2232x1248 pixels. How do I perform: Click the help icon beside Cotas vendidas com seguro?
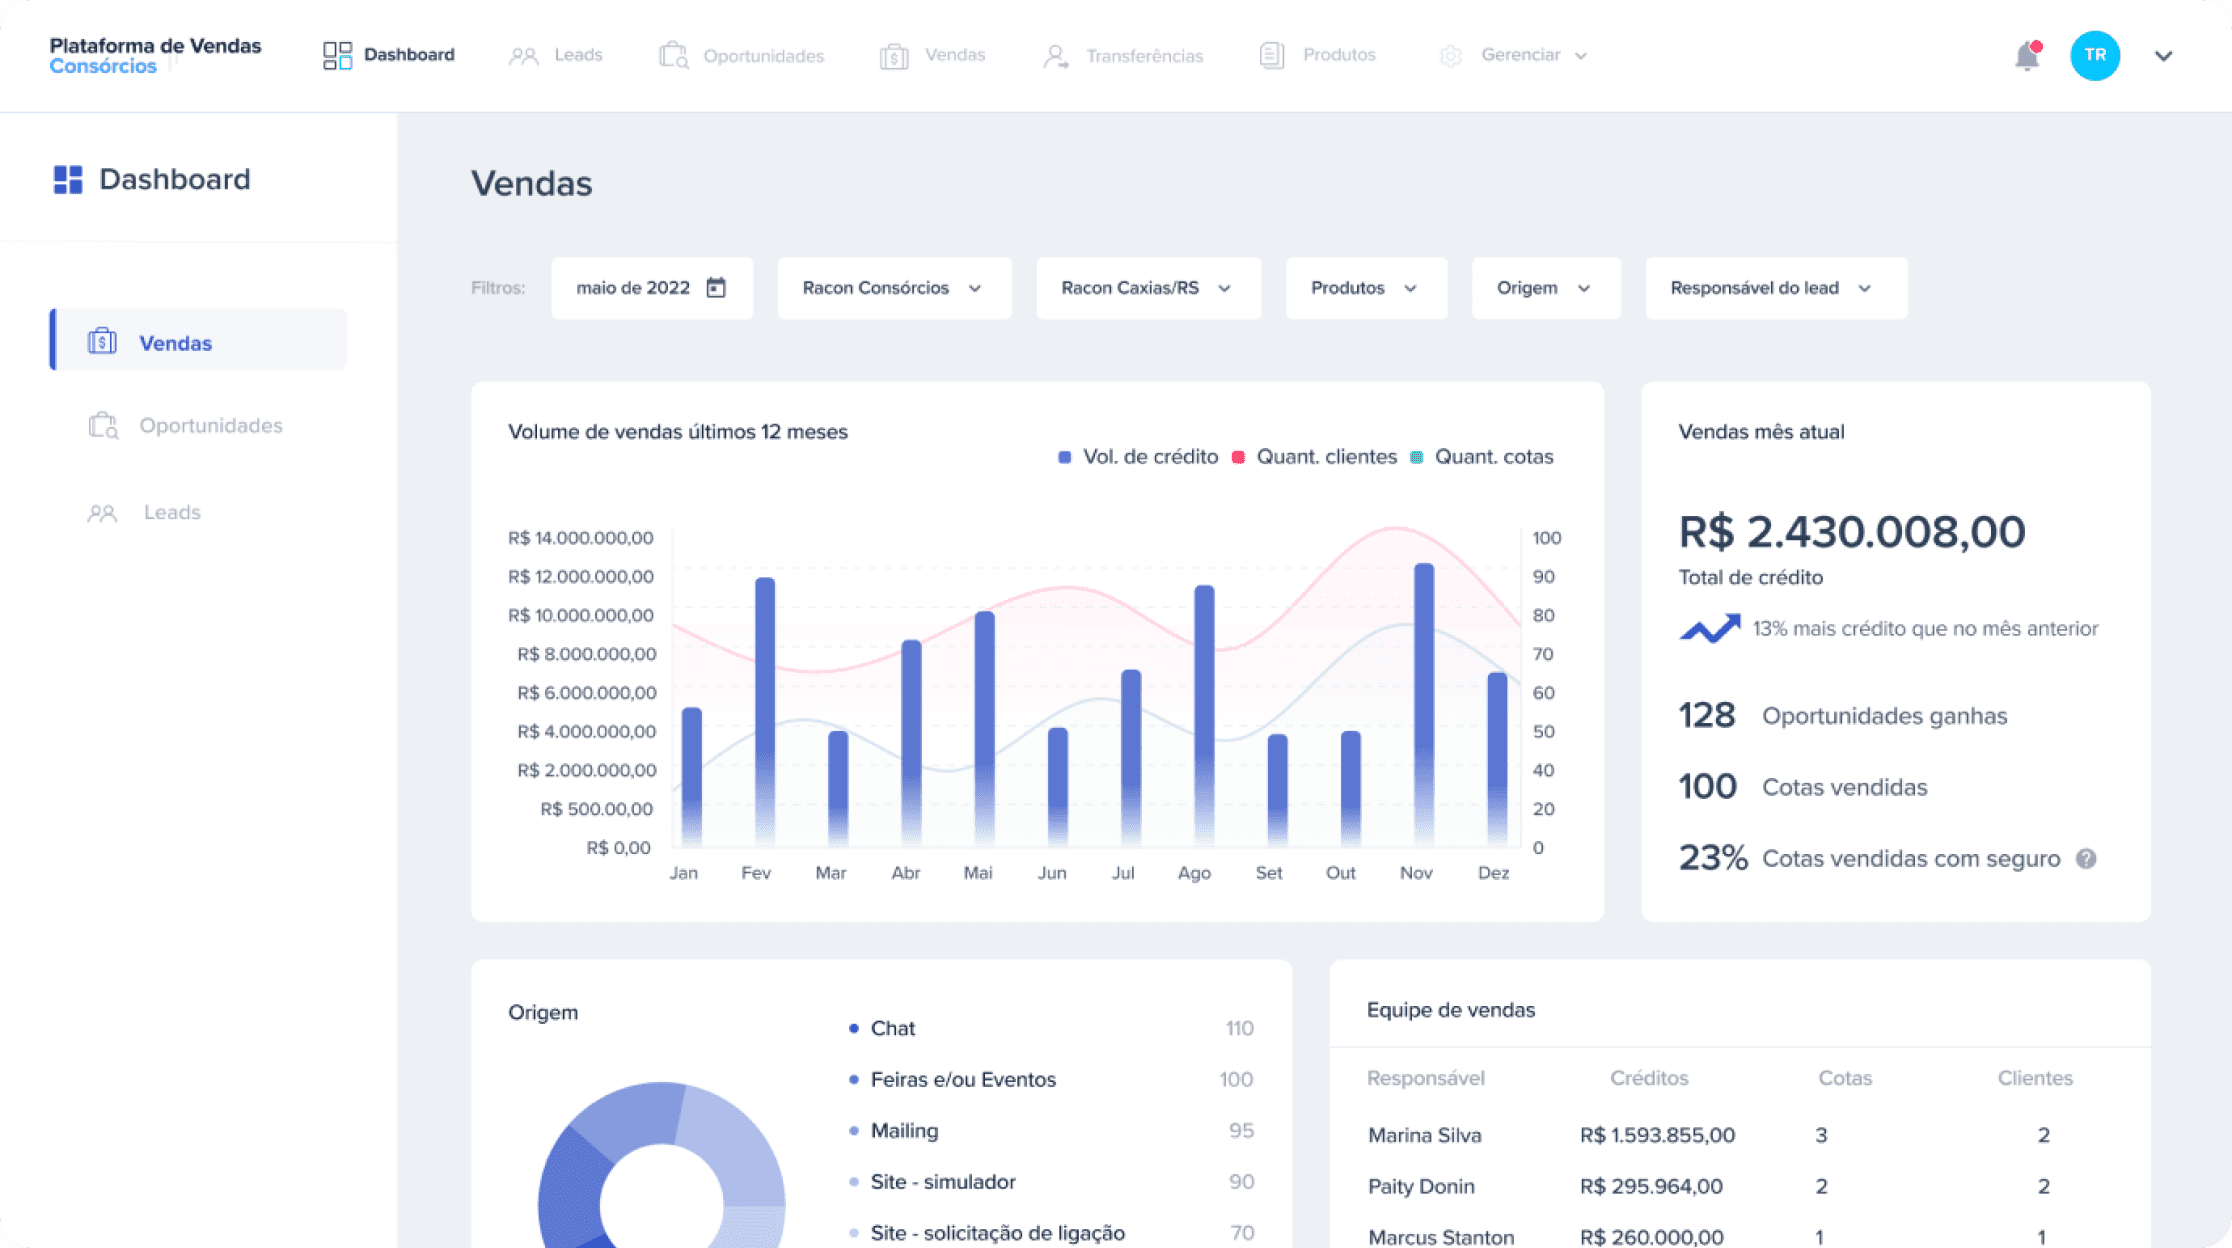click(x=2086, y=859)
